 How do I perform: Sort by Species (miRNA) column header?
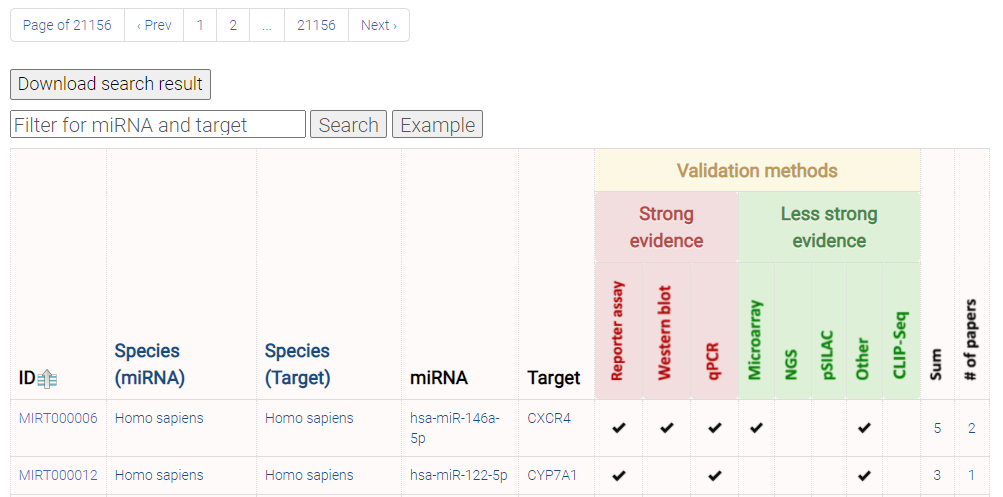point(150,365)
